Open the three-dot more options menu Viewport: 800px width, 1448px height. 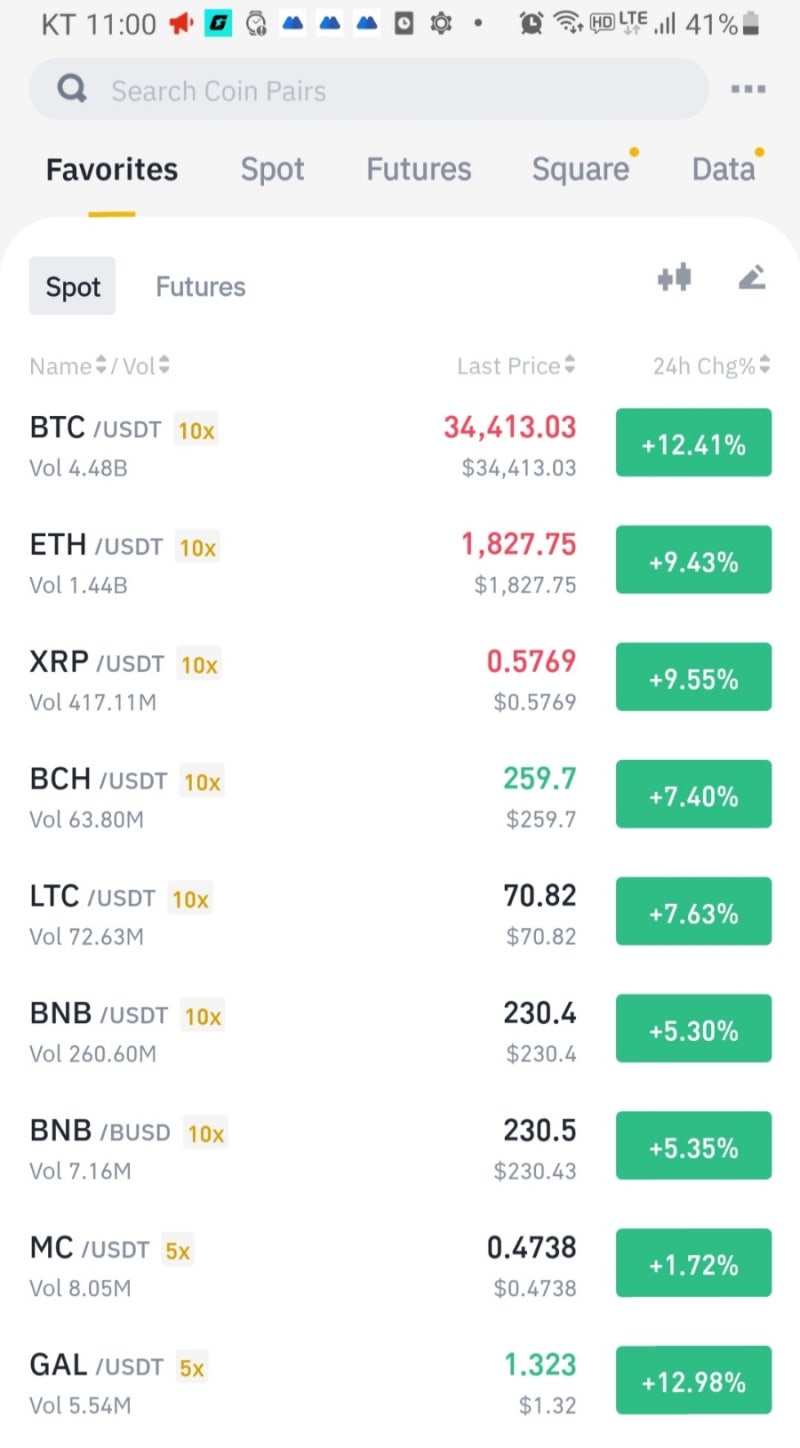pyautogui.click(x=747, y=90)
